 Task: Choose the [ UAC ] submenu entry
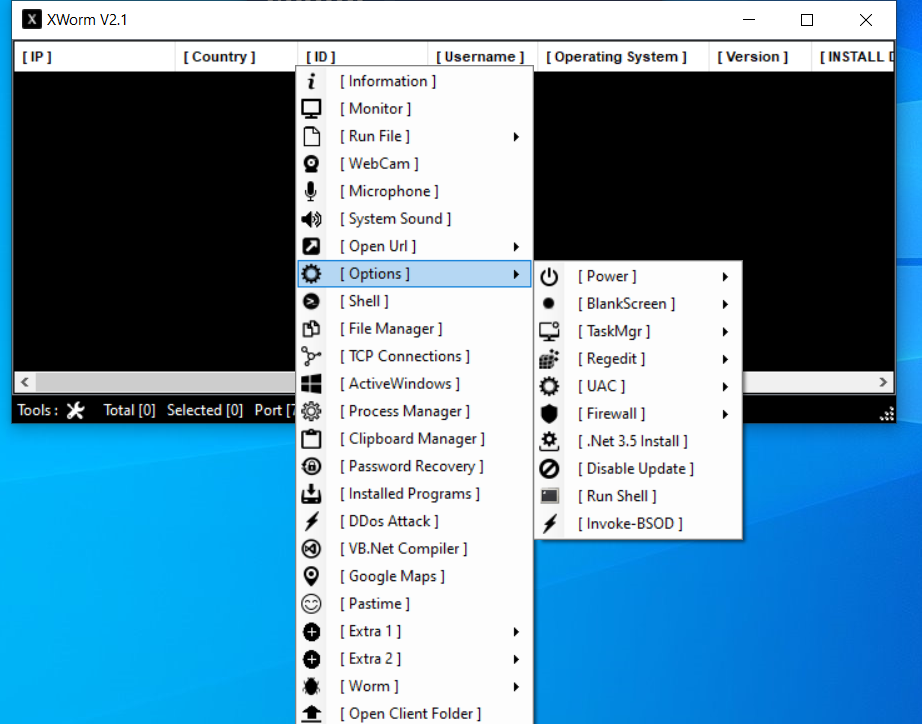click(638, 386)
